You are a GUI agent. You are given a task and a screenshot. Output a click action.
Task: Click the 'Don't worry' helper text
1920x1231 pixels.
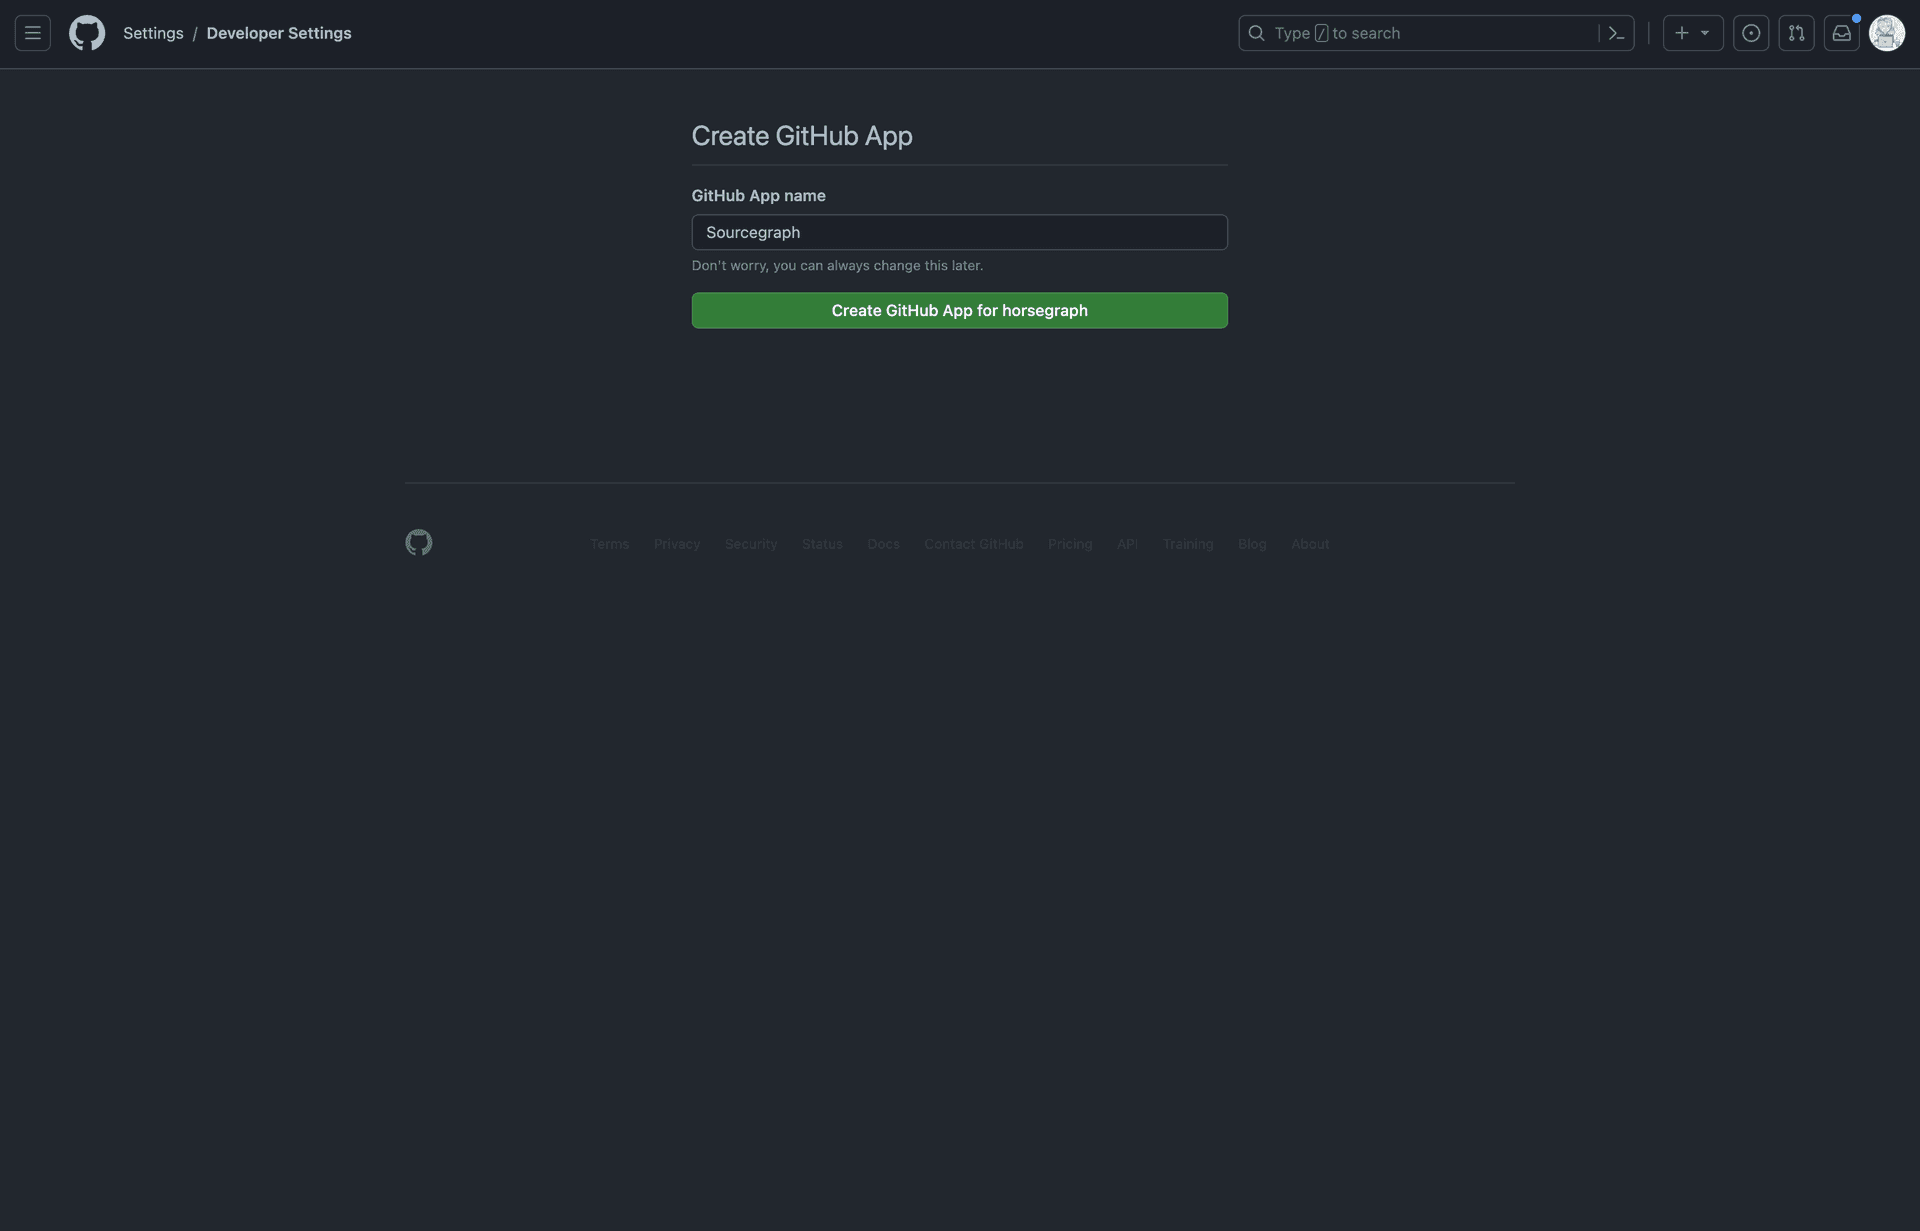(837, 266)
